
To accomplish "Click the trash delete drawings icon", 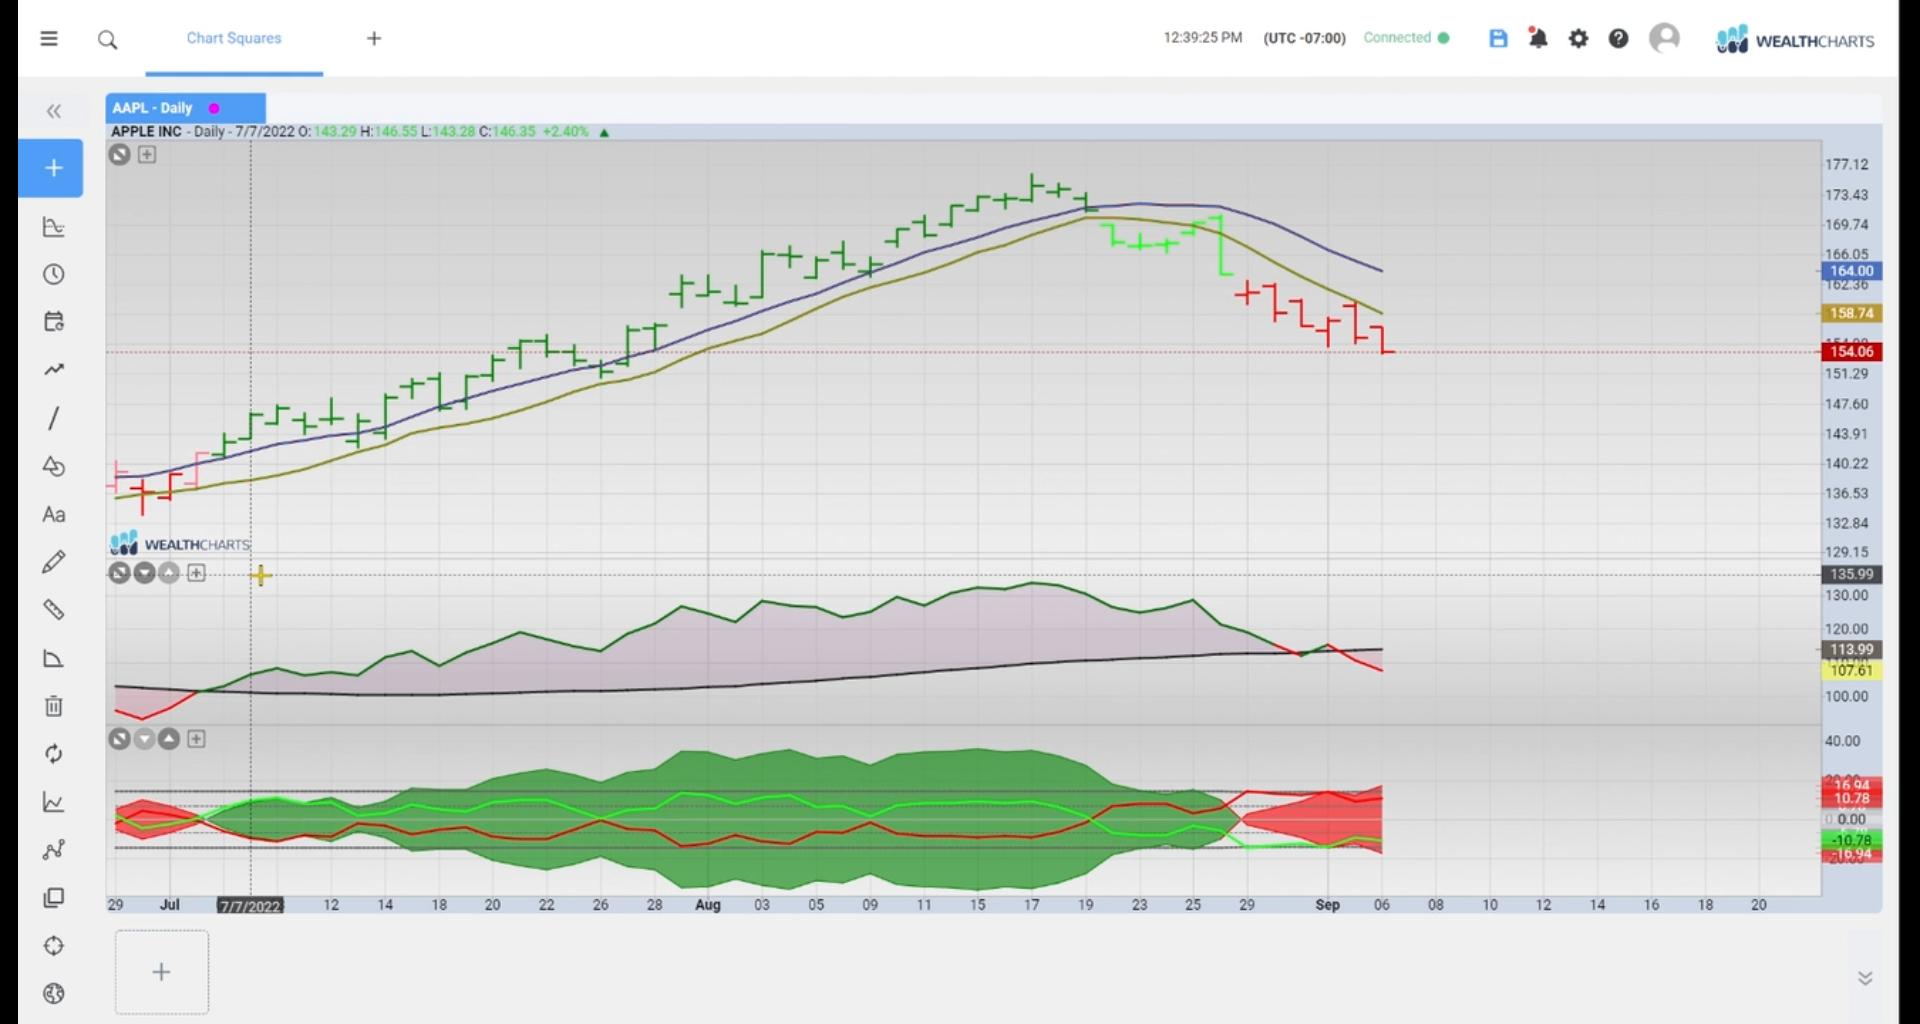I will (54, 706).
